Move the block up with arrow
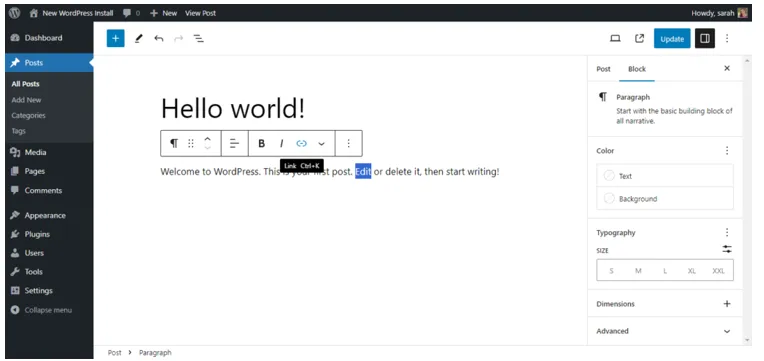The width and height of the screenshot is (764, 361). point(208,138)
